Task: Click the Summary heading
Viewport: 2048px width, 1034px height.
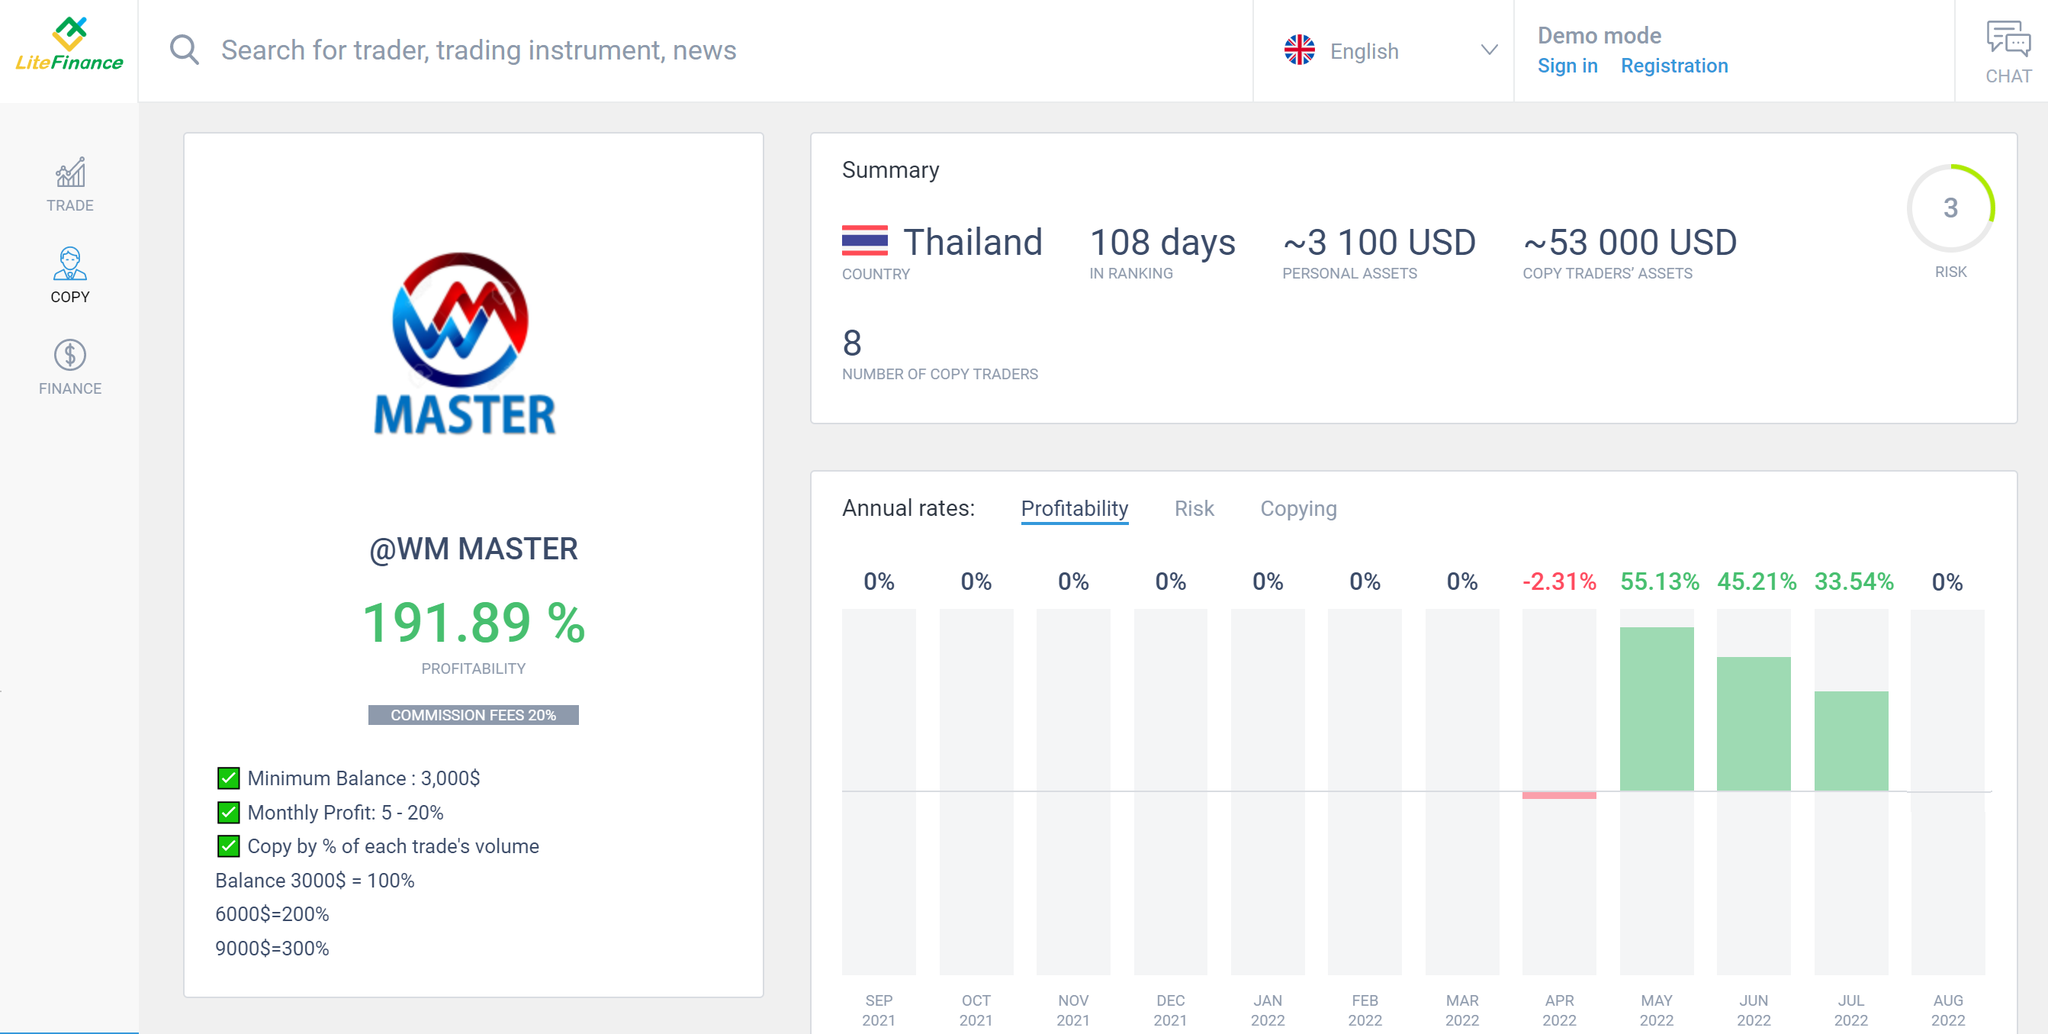Action: click(x=890, y=170)
